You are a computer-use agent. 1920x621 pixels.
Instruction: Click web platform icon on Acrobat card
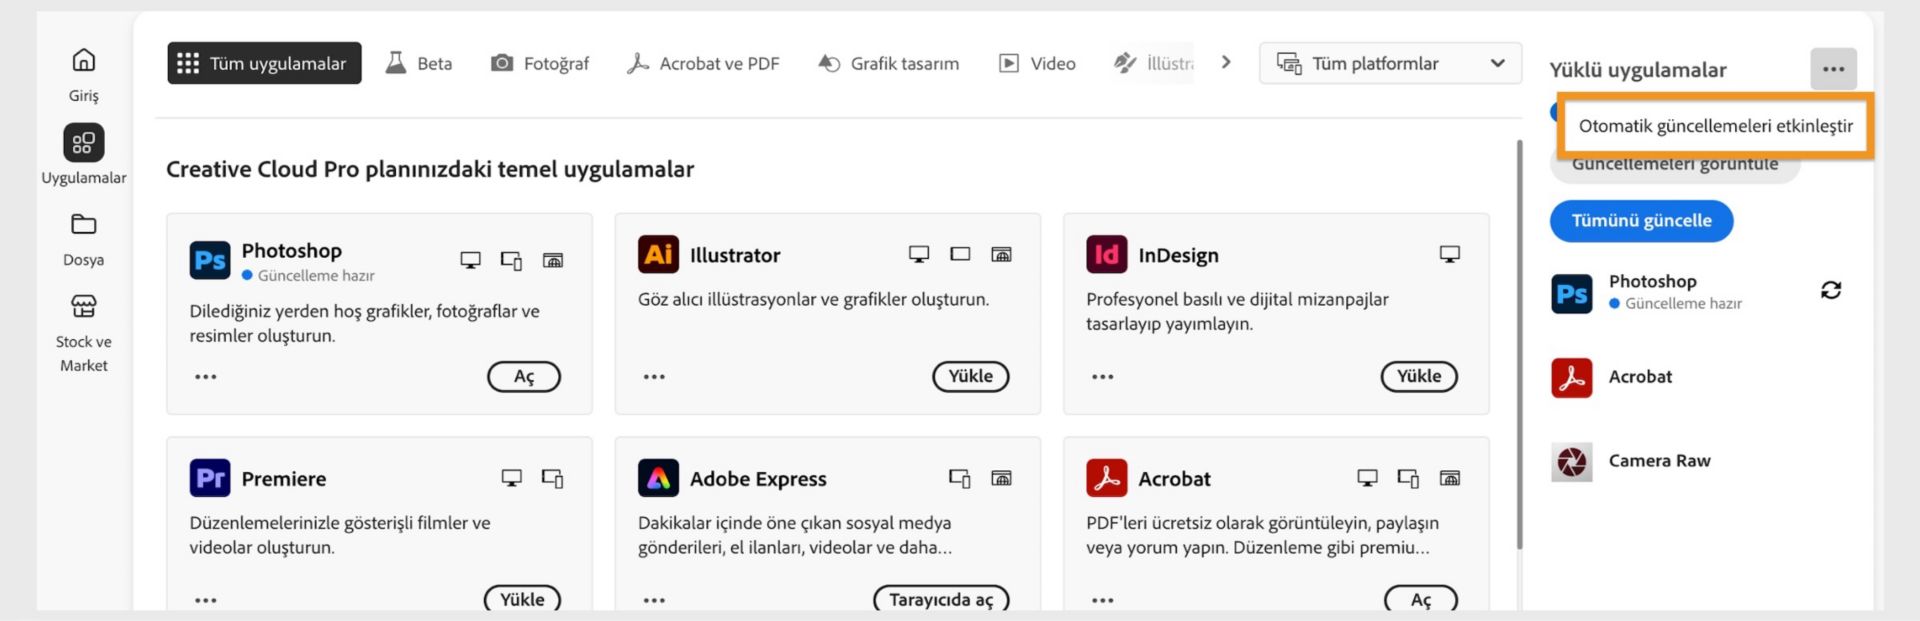pos(1449,478)
